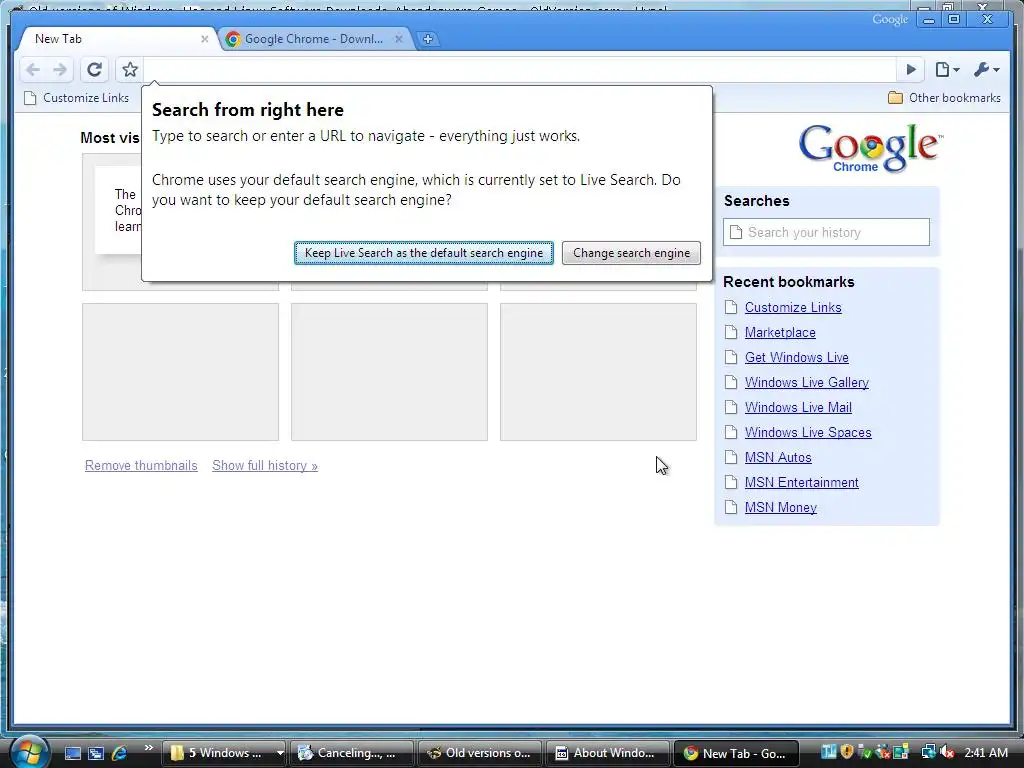The height and width of the screenshot is (768, 1024).
Task: Click Show full history link
Action: click(x=264, y=466)
